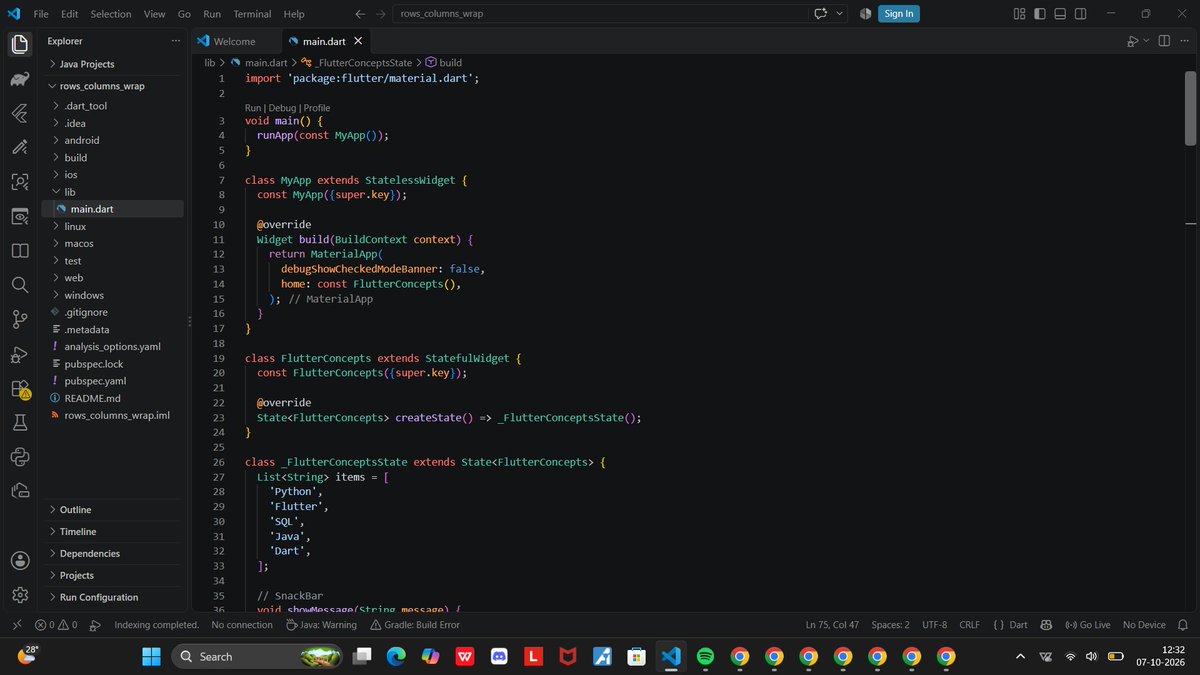The height and width of the screenshot is (675, 1200).
Task: Click the Sign In button
Action: 899,14
